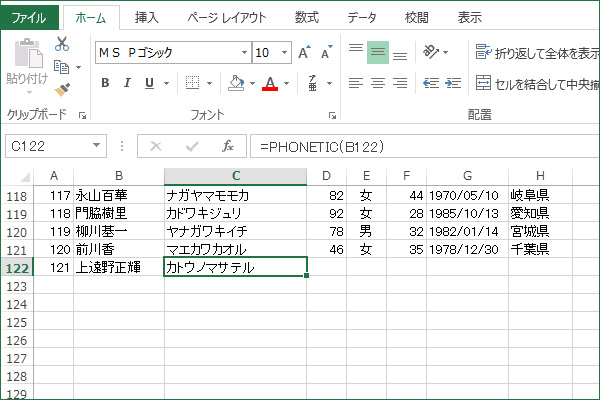Screen dimensions: 600x400
Task: Open phonetic guide dropdown arrow
Action: coord(329,83)
